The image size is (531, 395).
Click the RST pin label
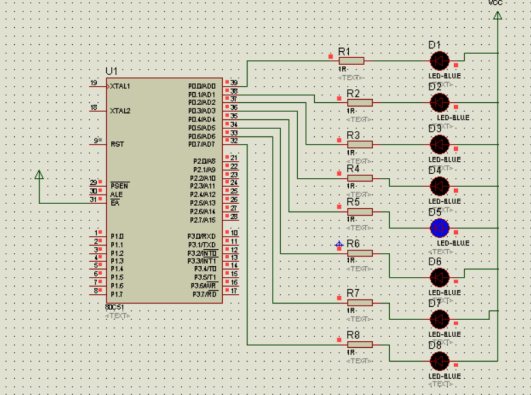(x=117, y=144)
